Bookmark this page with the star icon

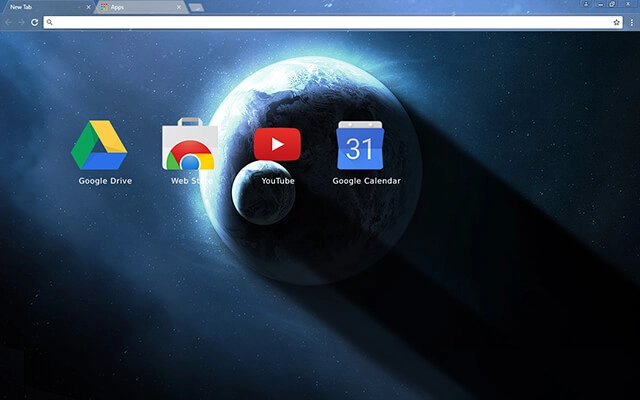616,22
